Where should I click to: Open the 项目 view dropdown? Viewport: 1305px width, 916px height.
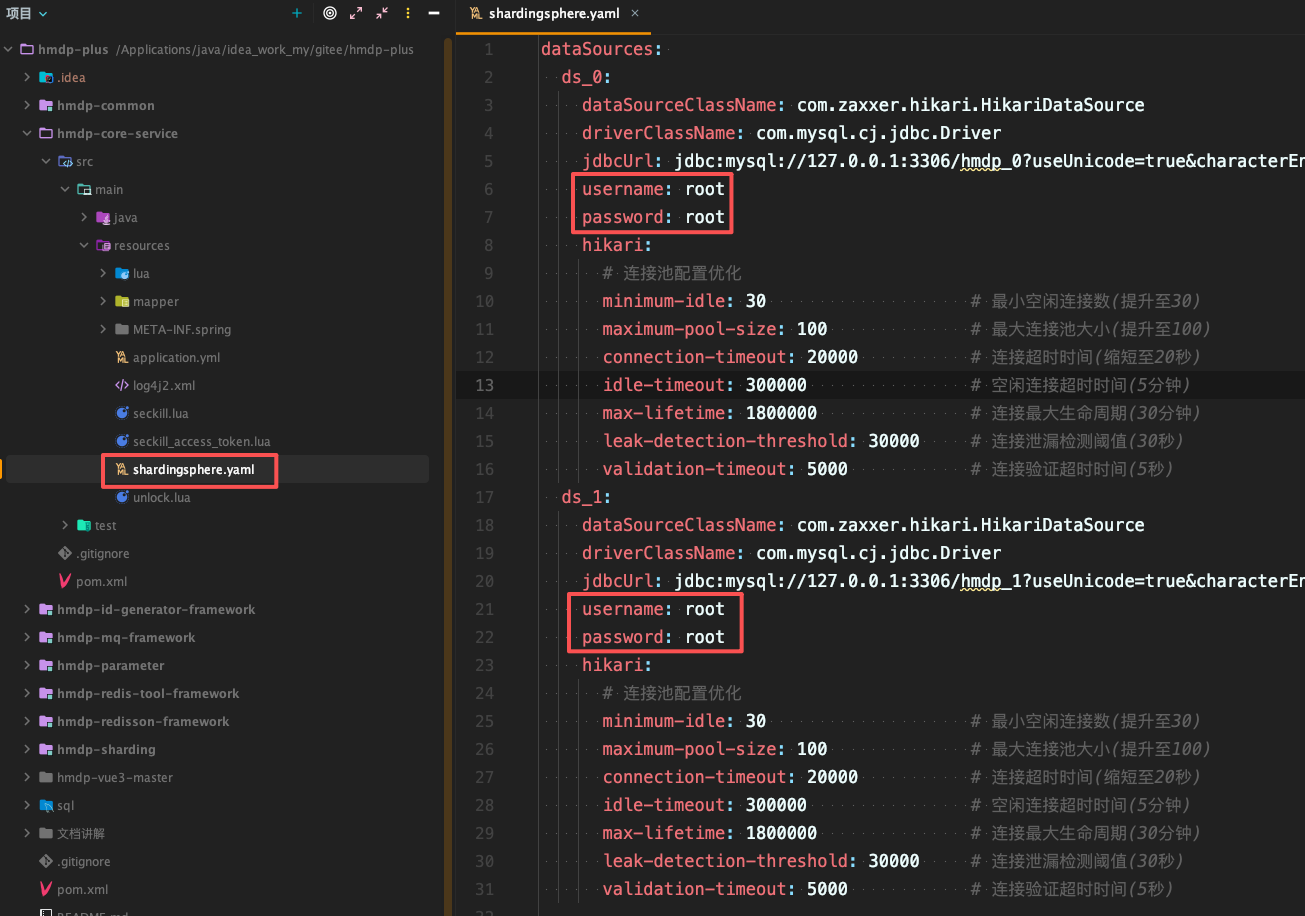(x=27, y=14)
